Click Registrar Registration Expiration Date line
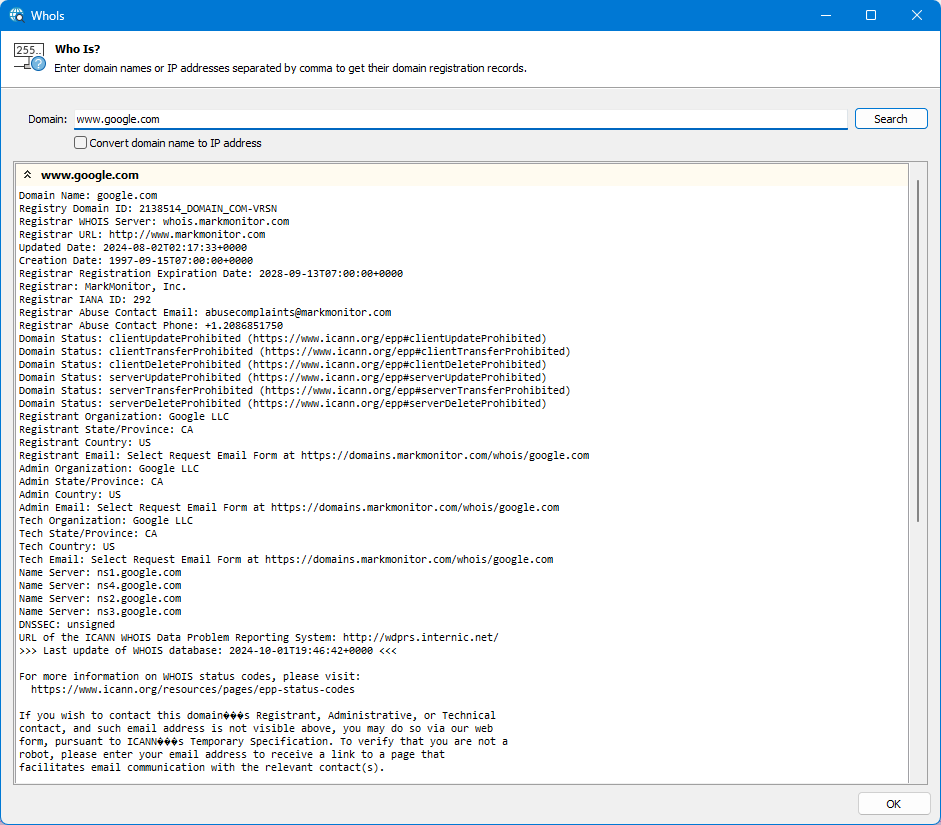941x825 pixels. click(211, 274)
